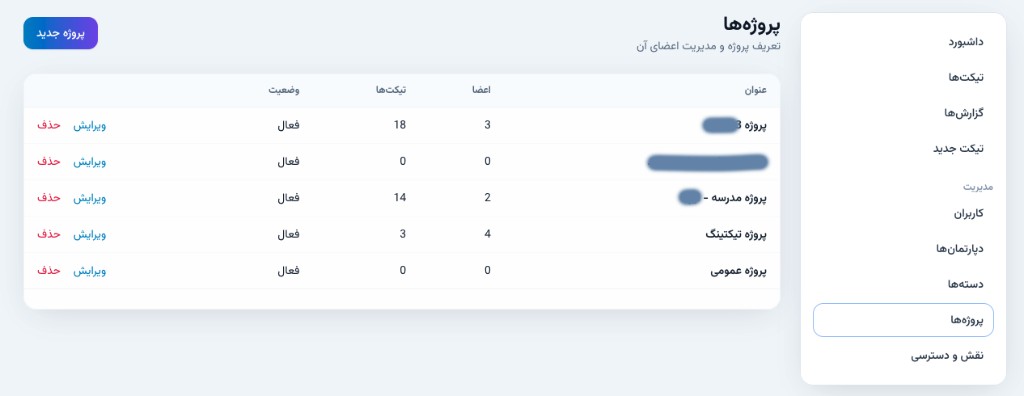The image size is (1024, 396).
Task: Delete the پروژه عمومی project
Action: click(x=48, y=271)
